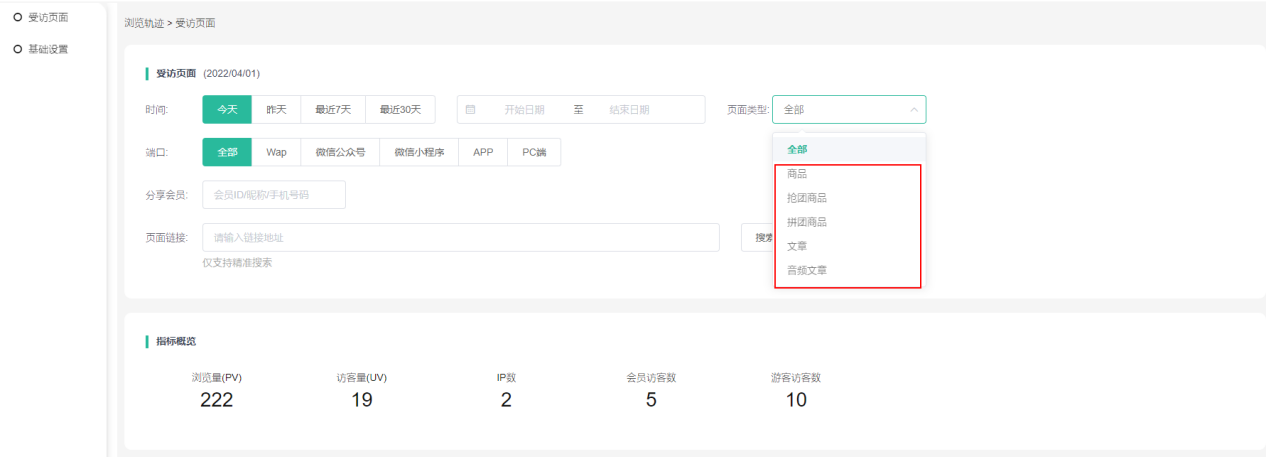Collapse the 页面类型 dropdown arrow
Viewport: 1266px width, 457px height.
[x=913, y=110]
